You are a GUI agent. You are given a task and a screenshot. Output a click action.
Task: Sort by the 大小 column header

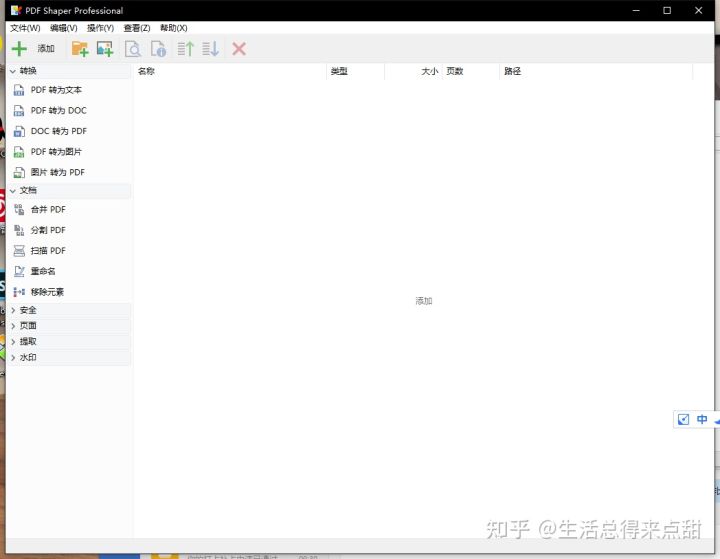413,71
